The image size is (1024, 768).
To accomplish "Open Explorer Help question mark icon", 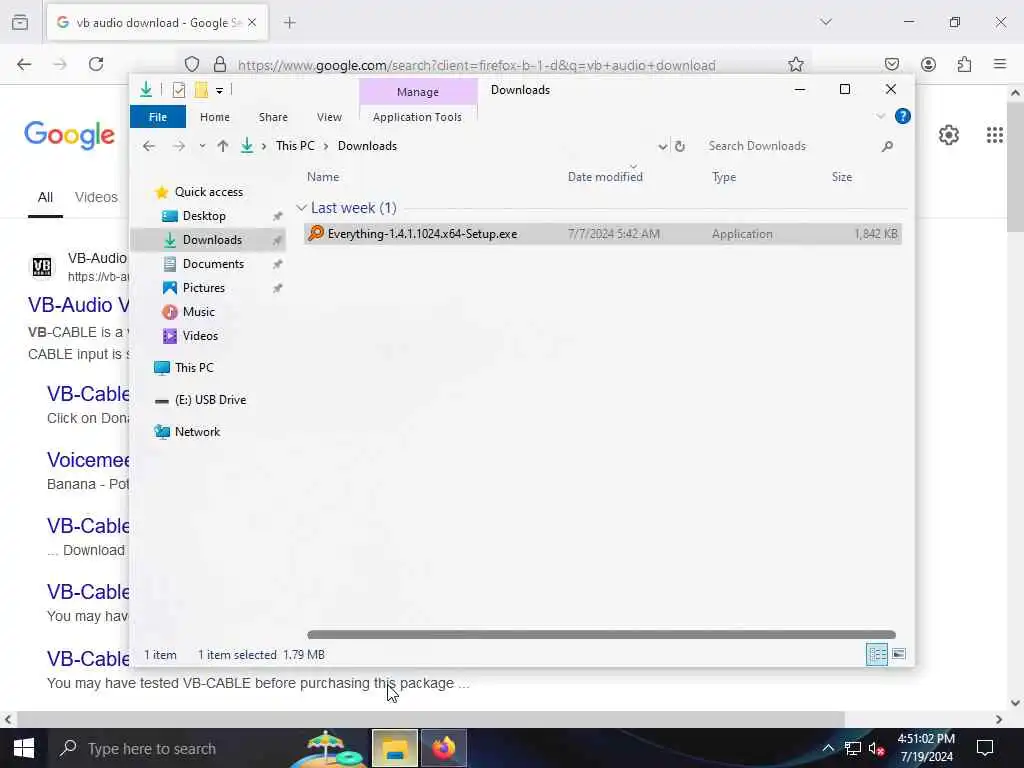I will [x=903, y=116].
